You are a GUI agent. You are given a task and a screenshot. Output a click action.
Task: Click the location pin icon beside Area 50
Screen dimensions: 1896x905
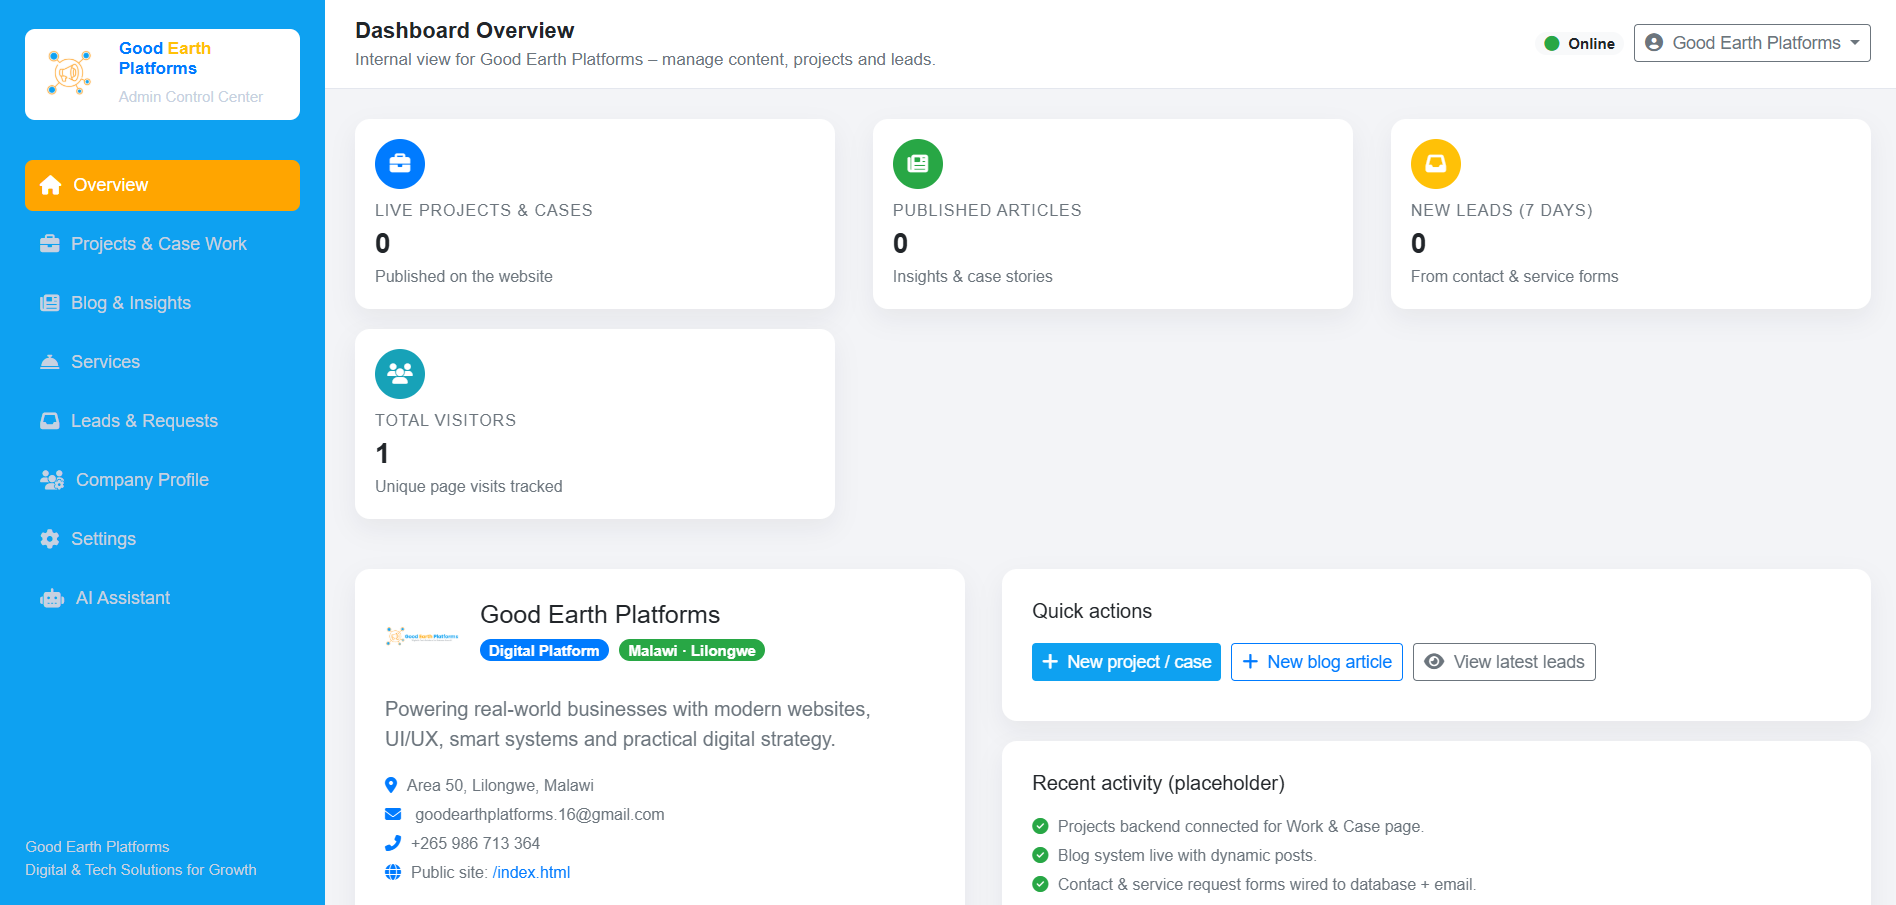pyautogui.click(x=391, y=785)
